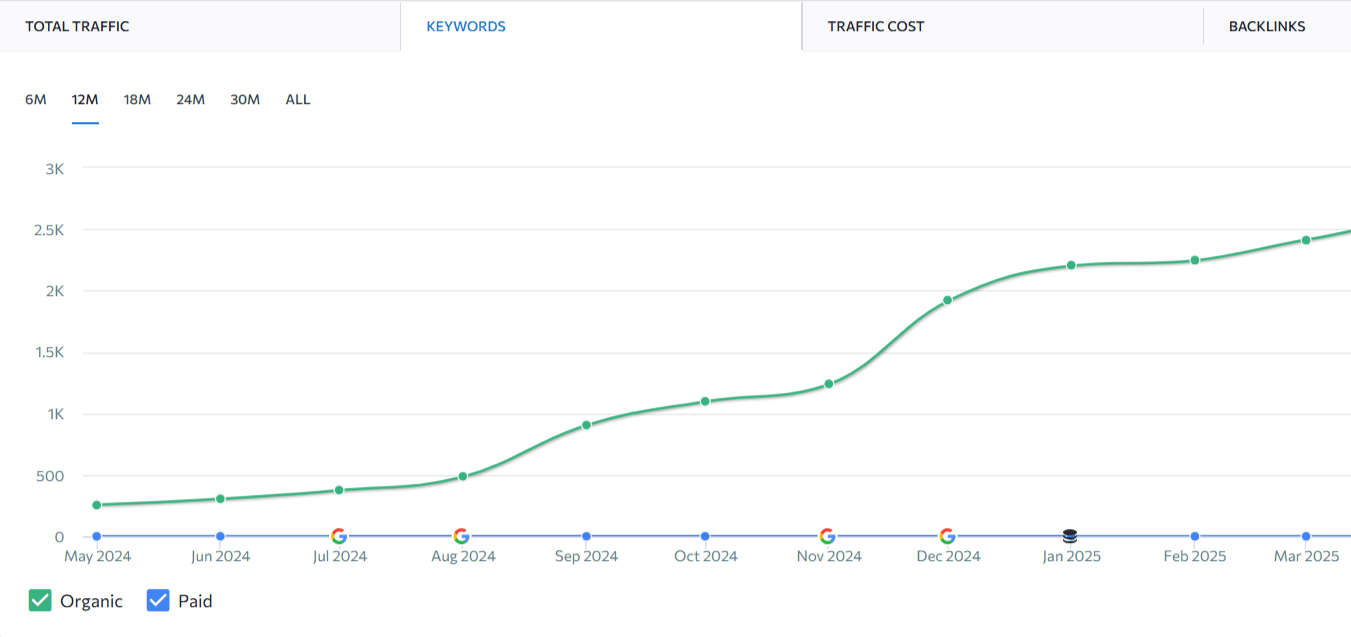Uncheck the Paid checkbox
Viewport: 1351px width, 637px height.
click(x=158, y=601)
